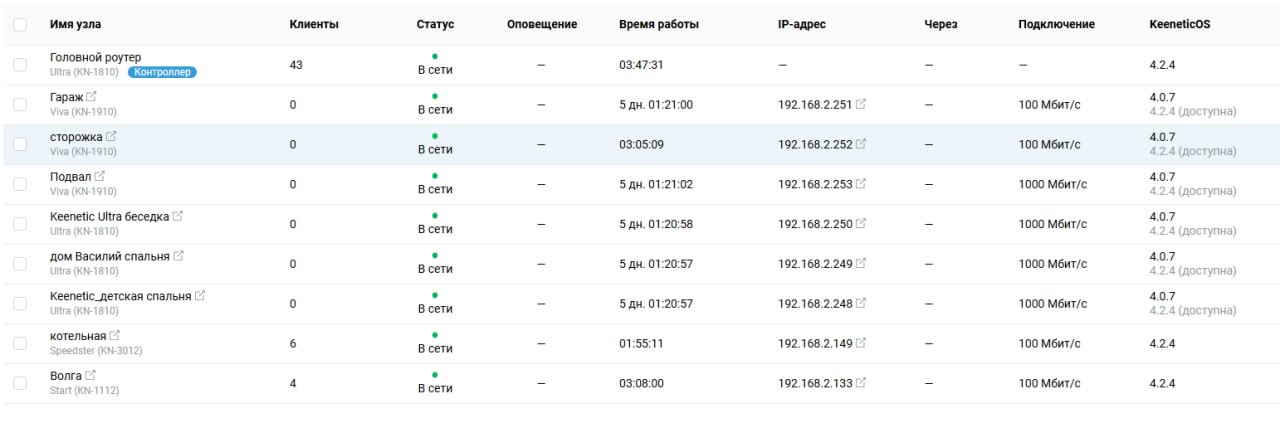The height and width of the screenshot is (423, 1280).
Task: Toggle checkbox for котельная row
Action: [x=20, y=343]
